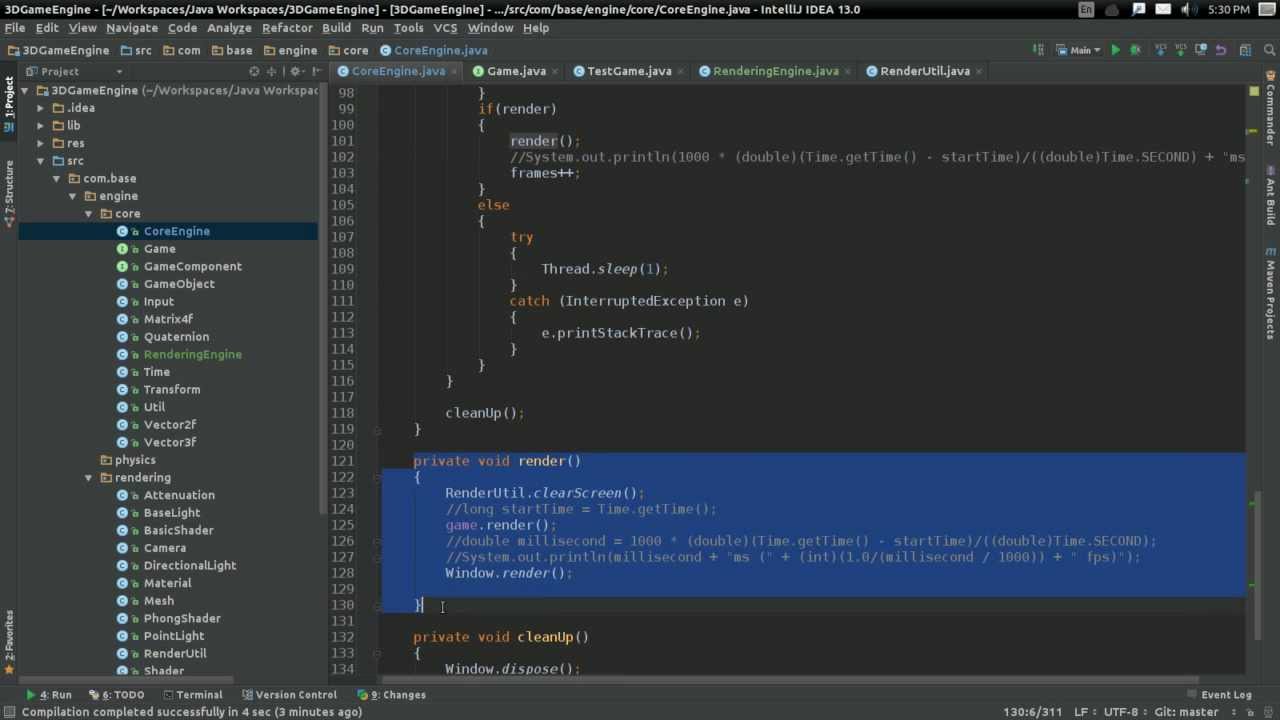Collapse the core package node
This screenshot has height=720, width=1280.
click(x=89, y=213)
